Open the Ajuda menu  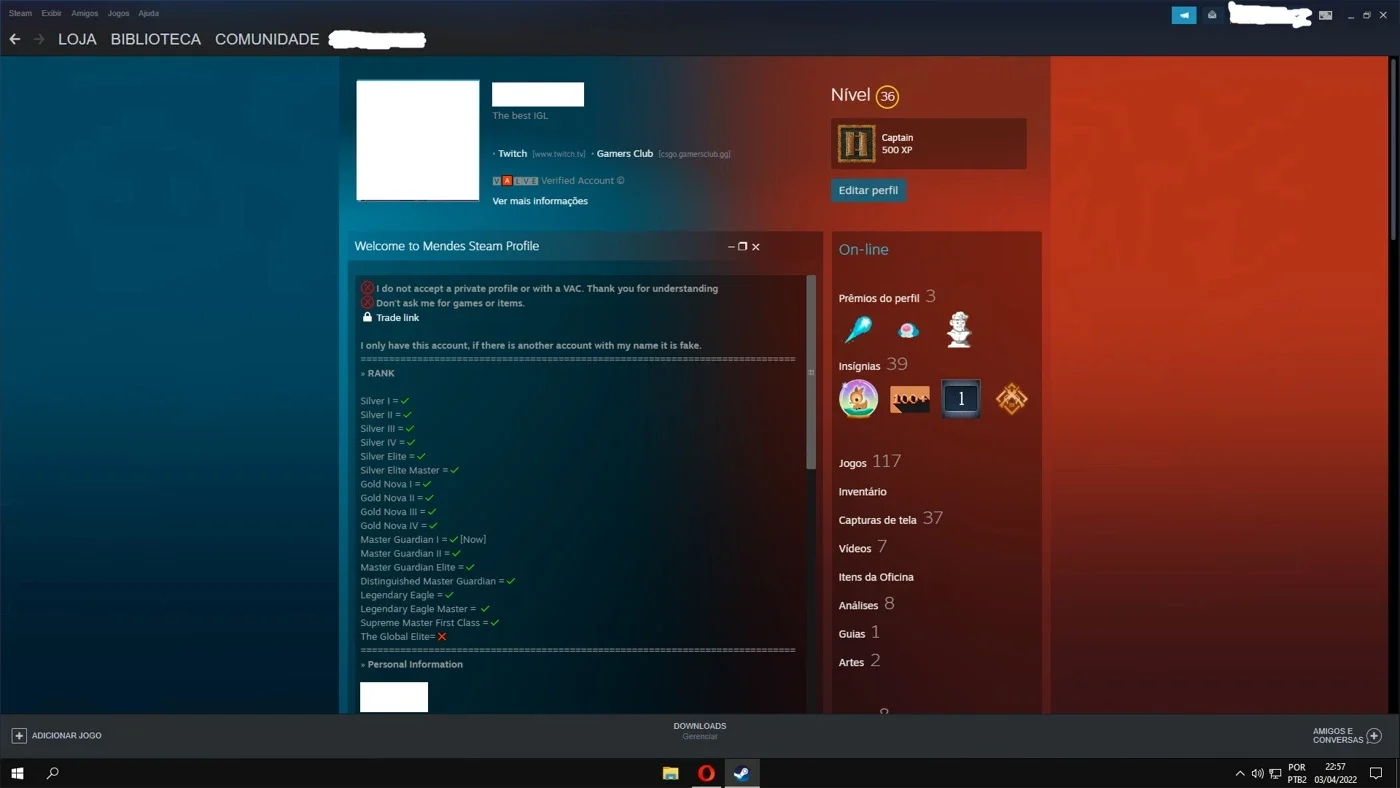click(x=148, y=13)
